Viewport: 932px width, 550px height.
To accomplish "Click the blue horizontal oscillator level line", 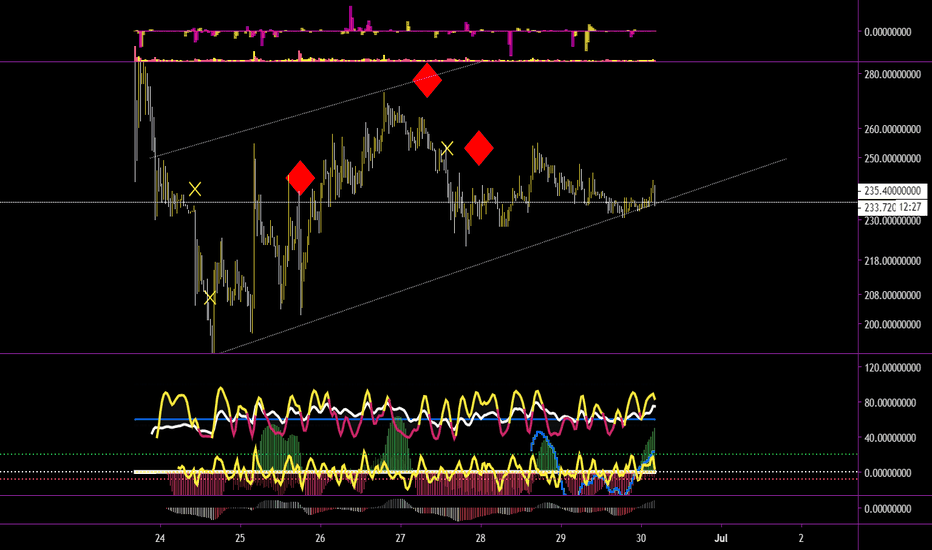I will [395, 419].
